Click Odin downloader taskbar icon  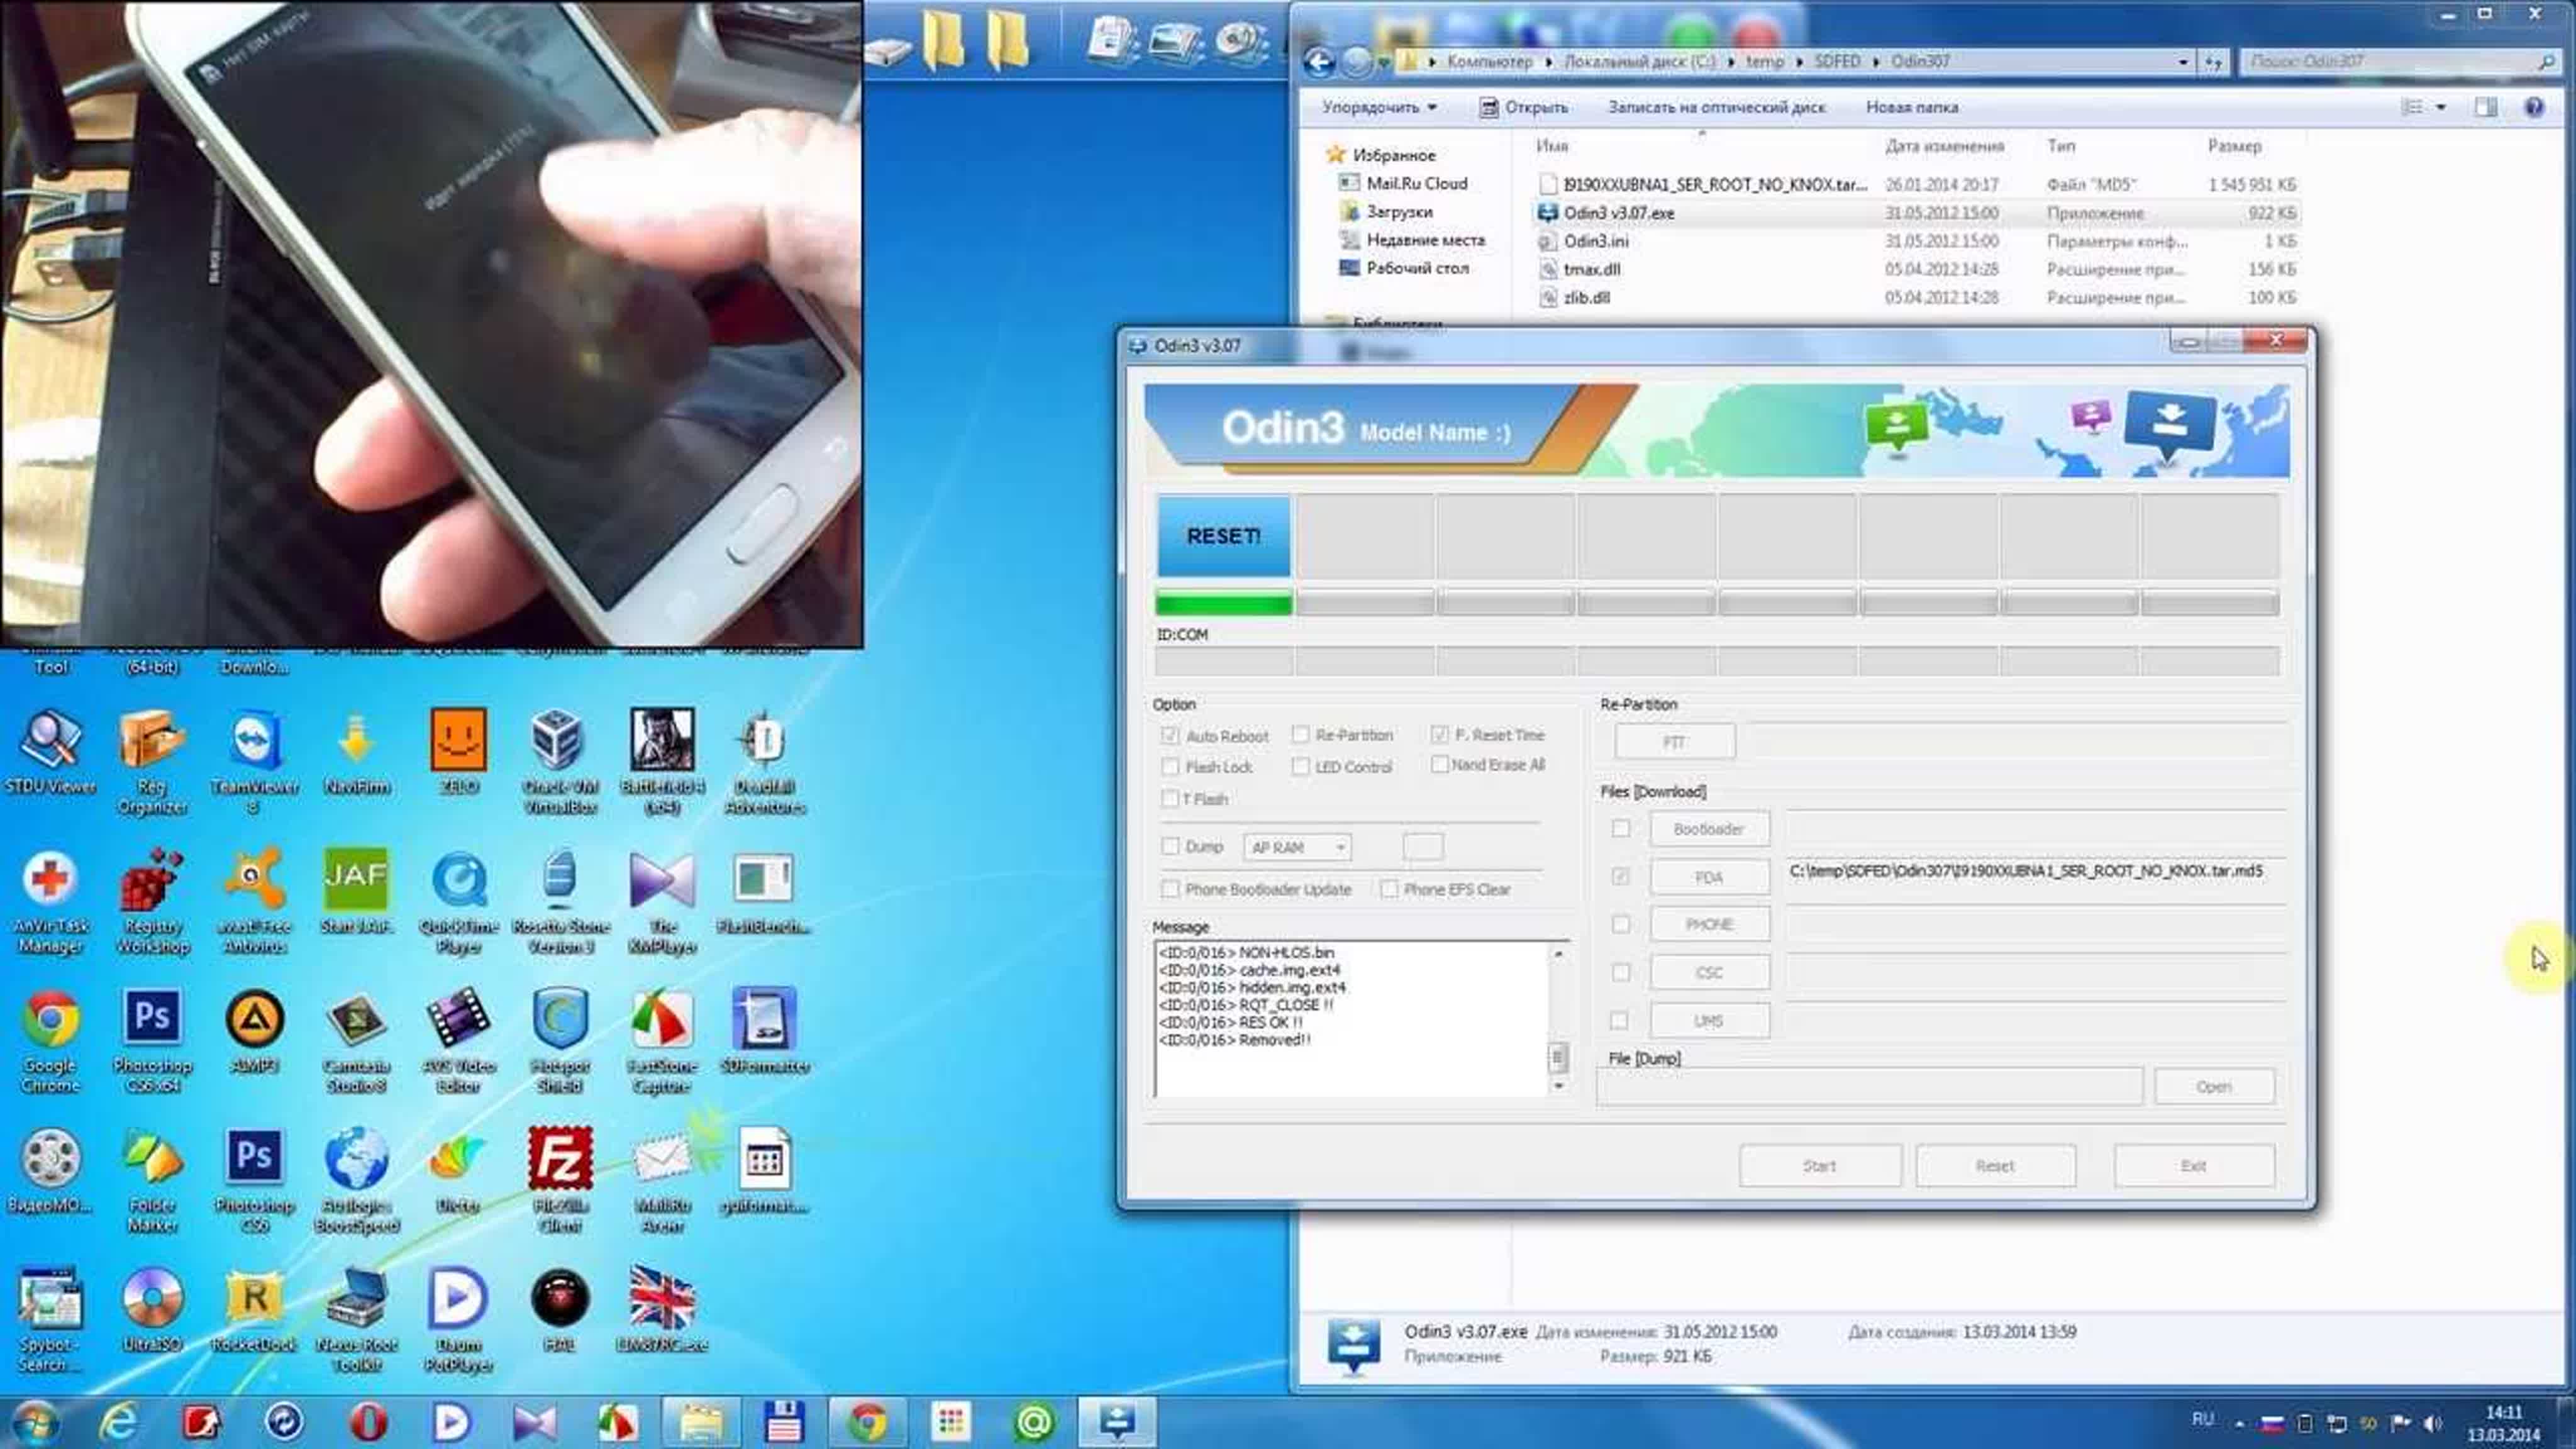1117,1422
